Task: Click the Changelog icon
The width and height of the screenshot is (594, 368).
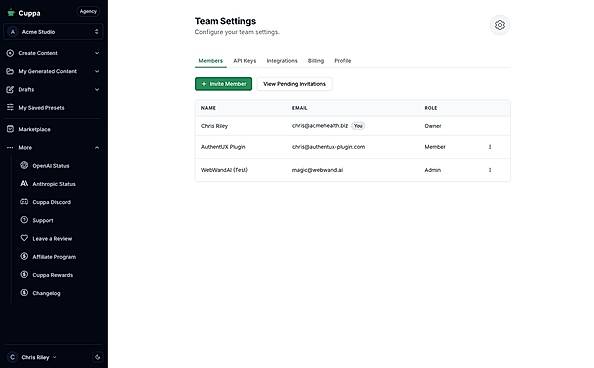Action: click(24, 293)
